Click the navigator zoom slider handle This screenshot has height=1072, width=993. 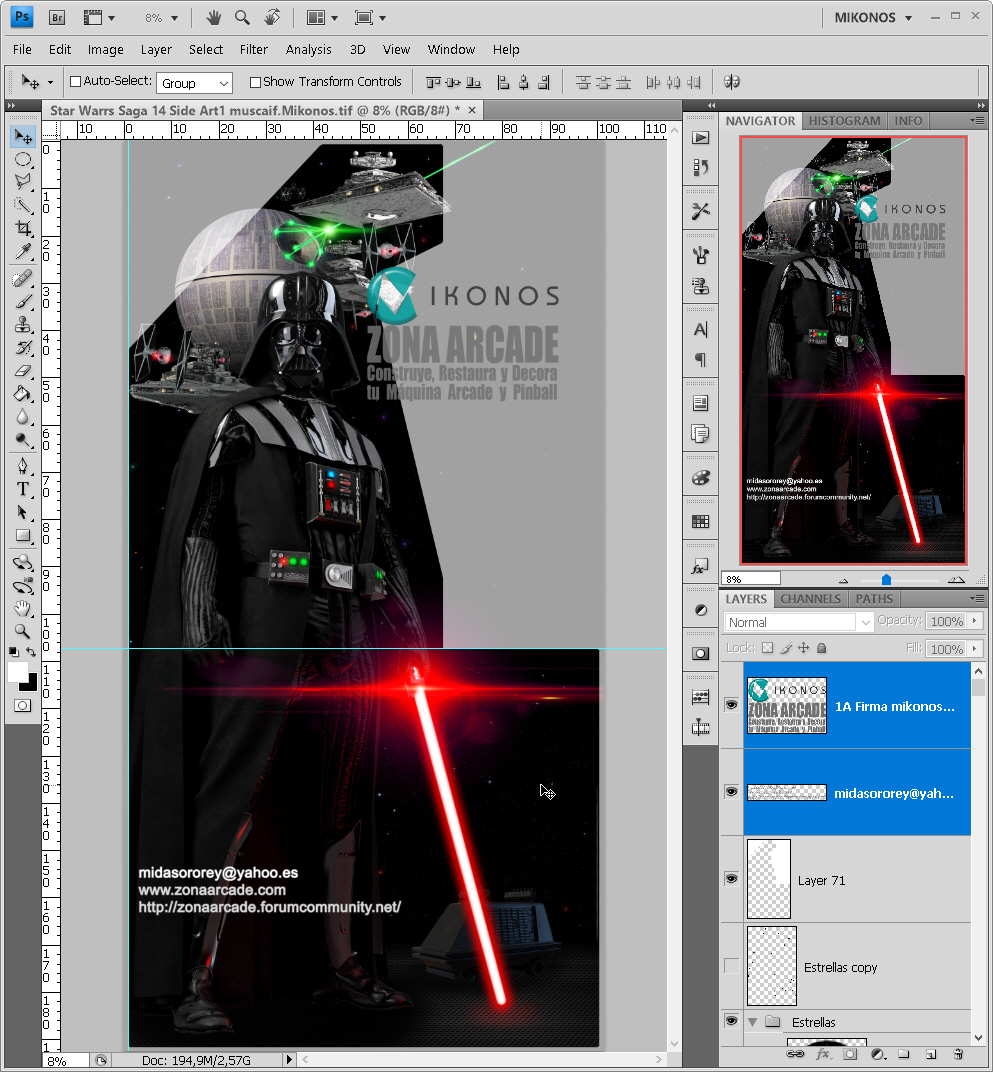[x=886, y=580]
